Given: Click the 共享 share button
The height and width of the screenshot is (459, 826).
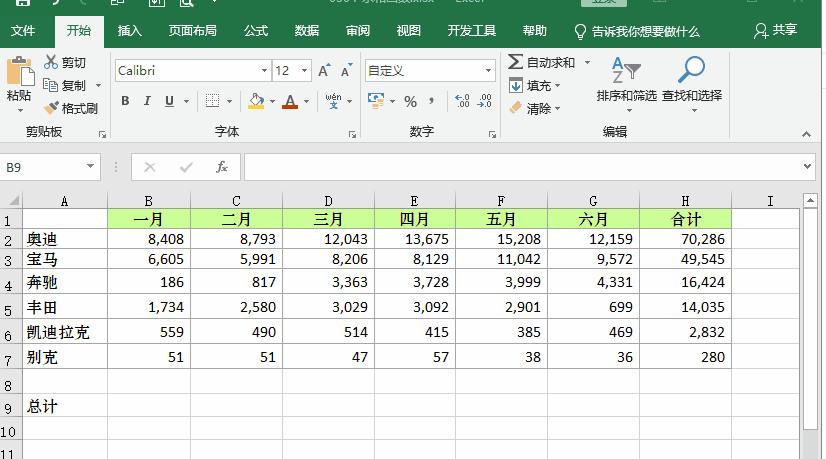Looking at the screenshot, I should (775, 31).
